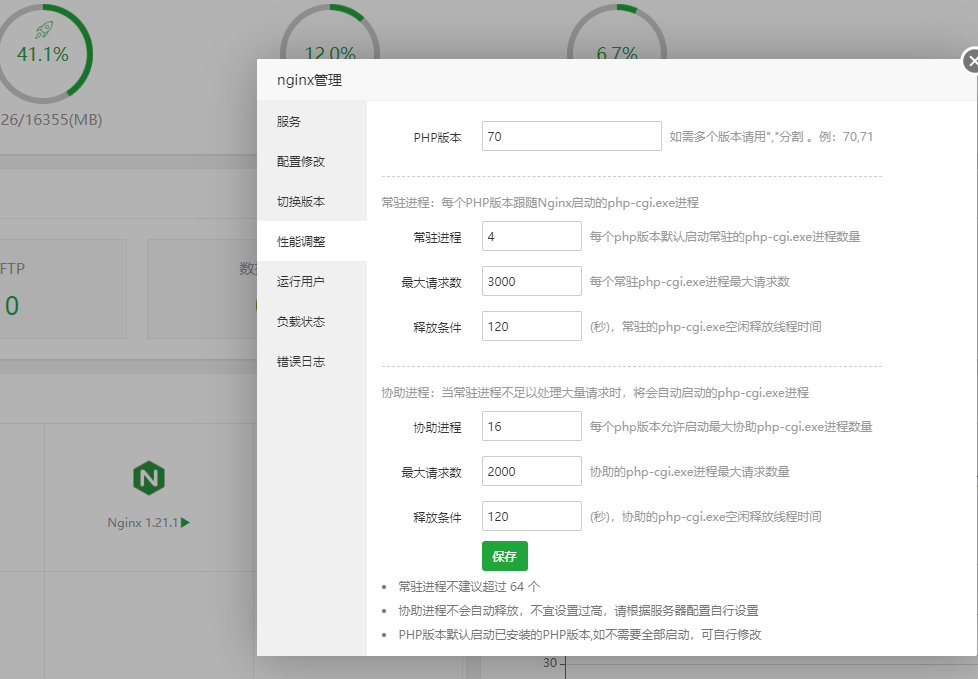Image resolution: width=978 pixels, height=679 pixels.
Task: View the 负载状态 tab
Action: click(x=312, y=320)
